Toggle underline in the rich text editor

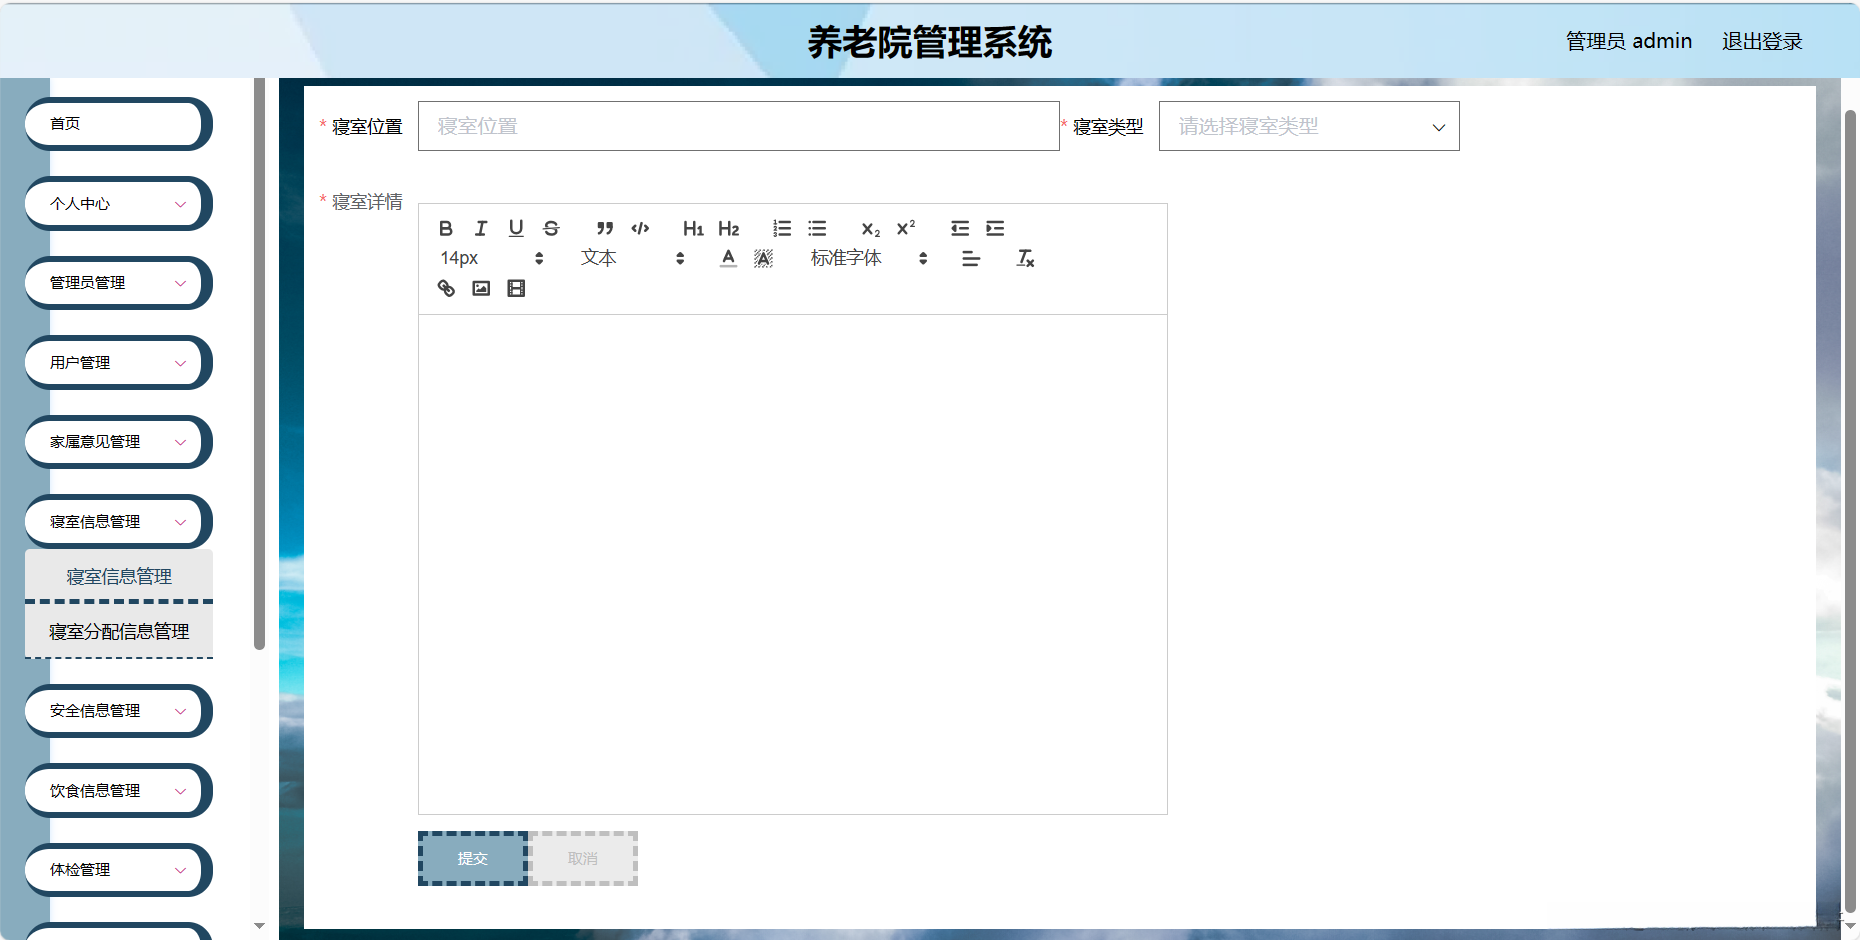coord(516,228)
